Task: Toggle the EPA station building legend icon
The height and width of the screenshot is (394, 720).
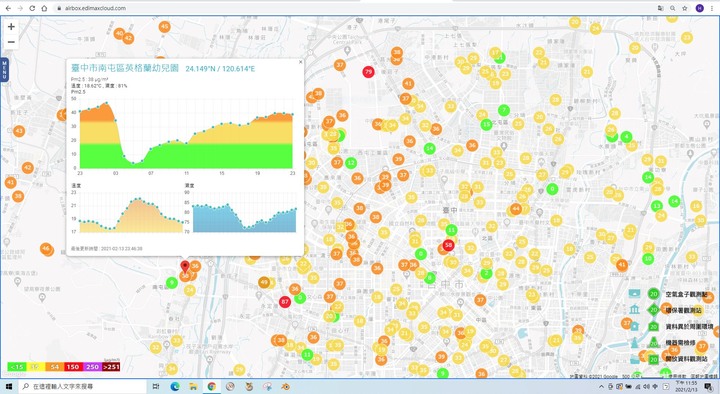Action: coord(635,309)
